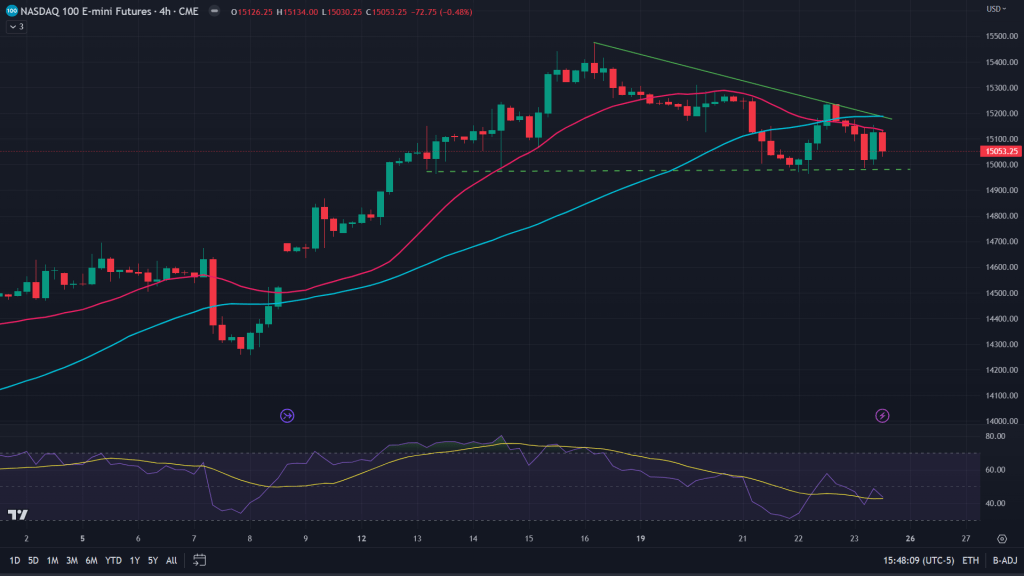Open the USD currency dropdown

[x=997, y=10]
